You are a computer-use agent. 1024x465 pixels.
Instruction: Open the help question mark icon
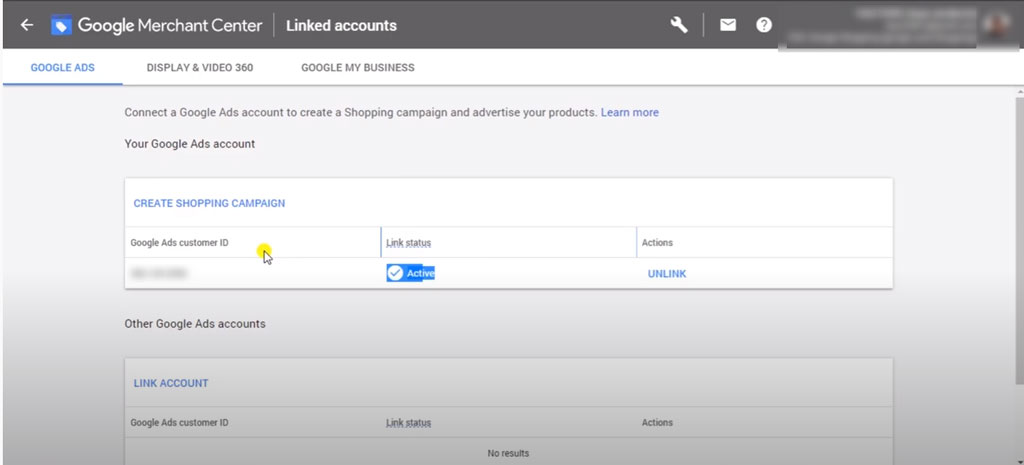[763, 25]
